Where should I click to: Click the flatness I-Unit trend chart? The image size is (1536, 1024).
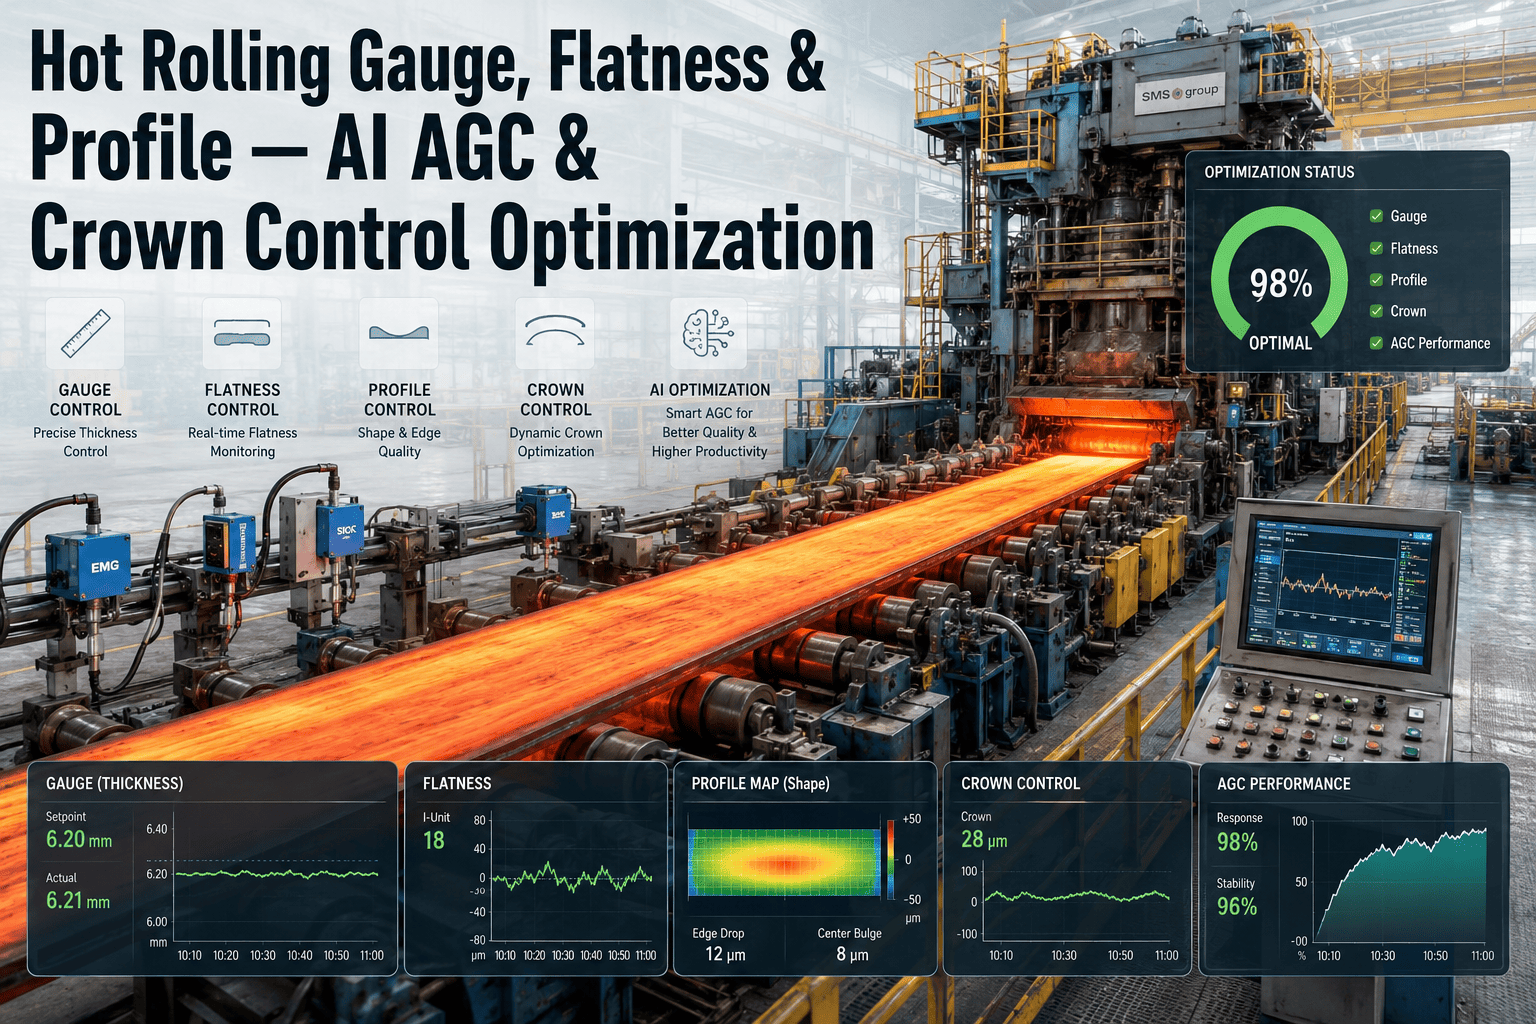click(x=572, y=878)
